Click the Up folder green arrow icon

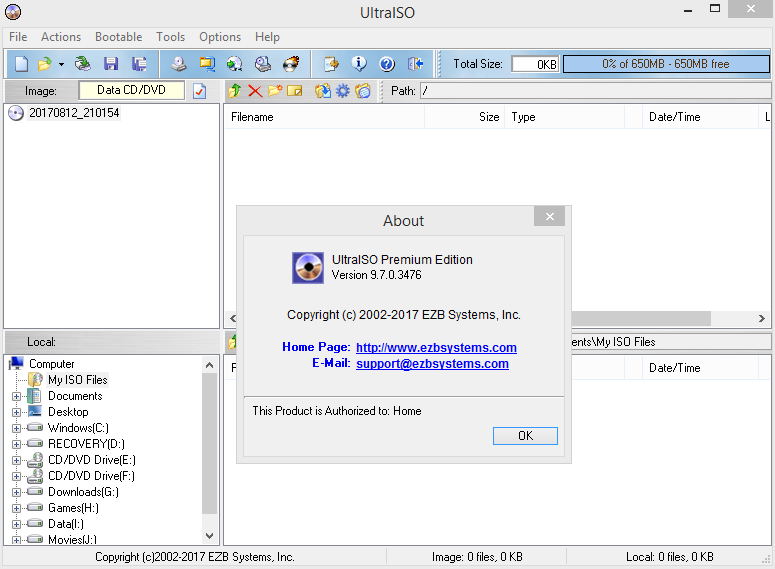click(x=235, y=90)
